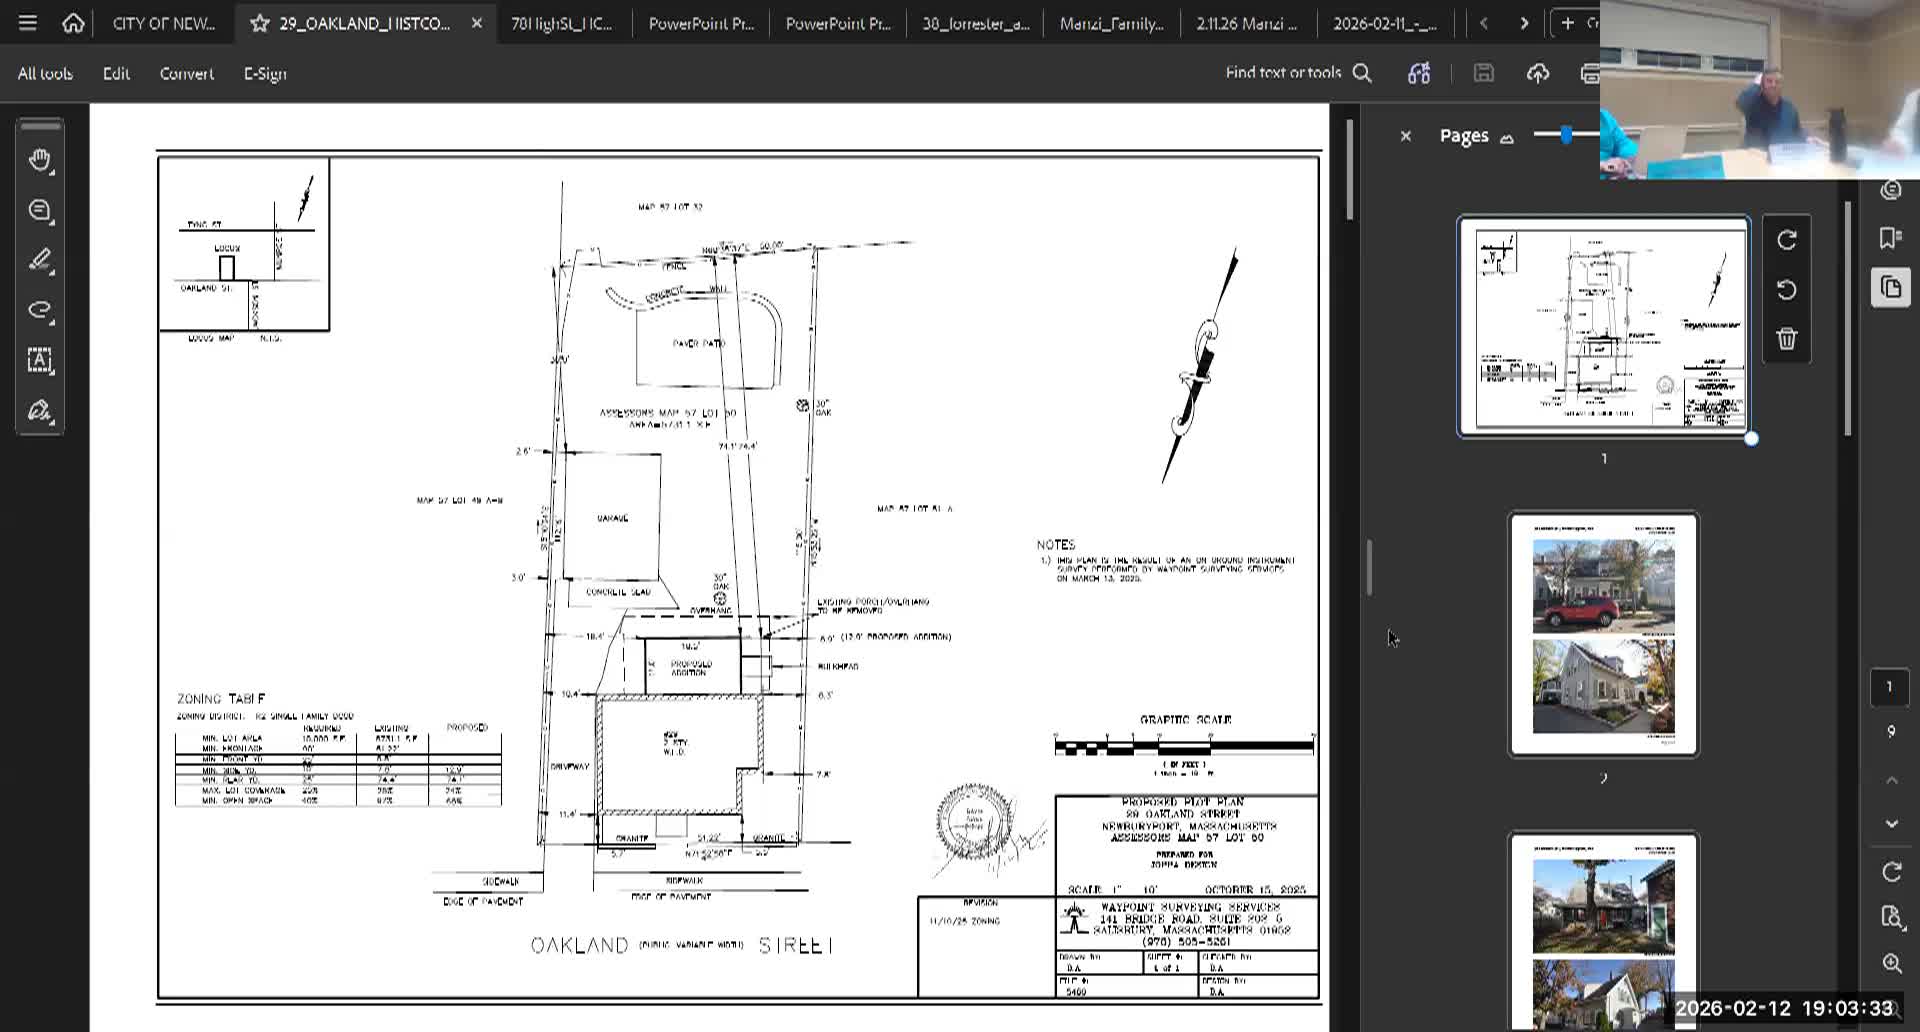Rotate page 1 thumbnail clockwise
This screenshot has width=1920, height=1032.
coord(1786,240)
